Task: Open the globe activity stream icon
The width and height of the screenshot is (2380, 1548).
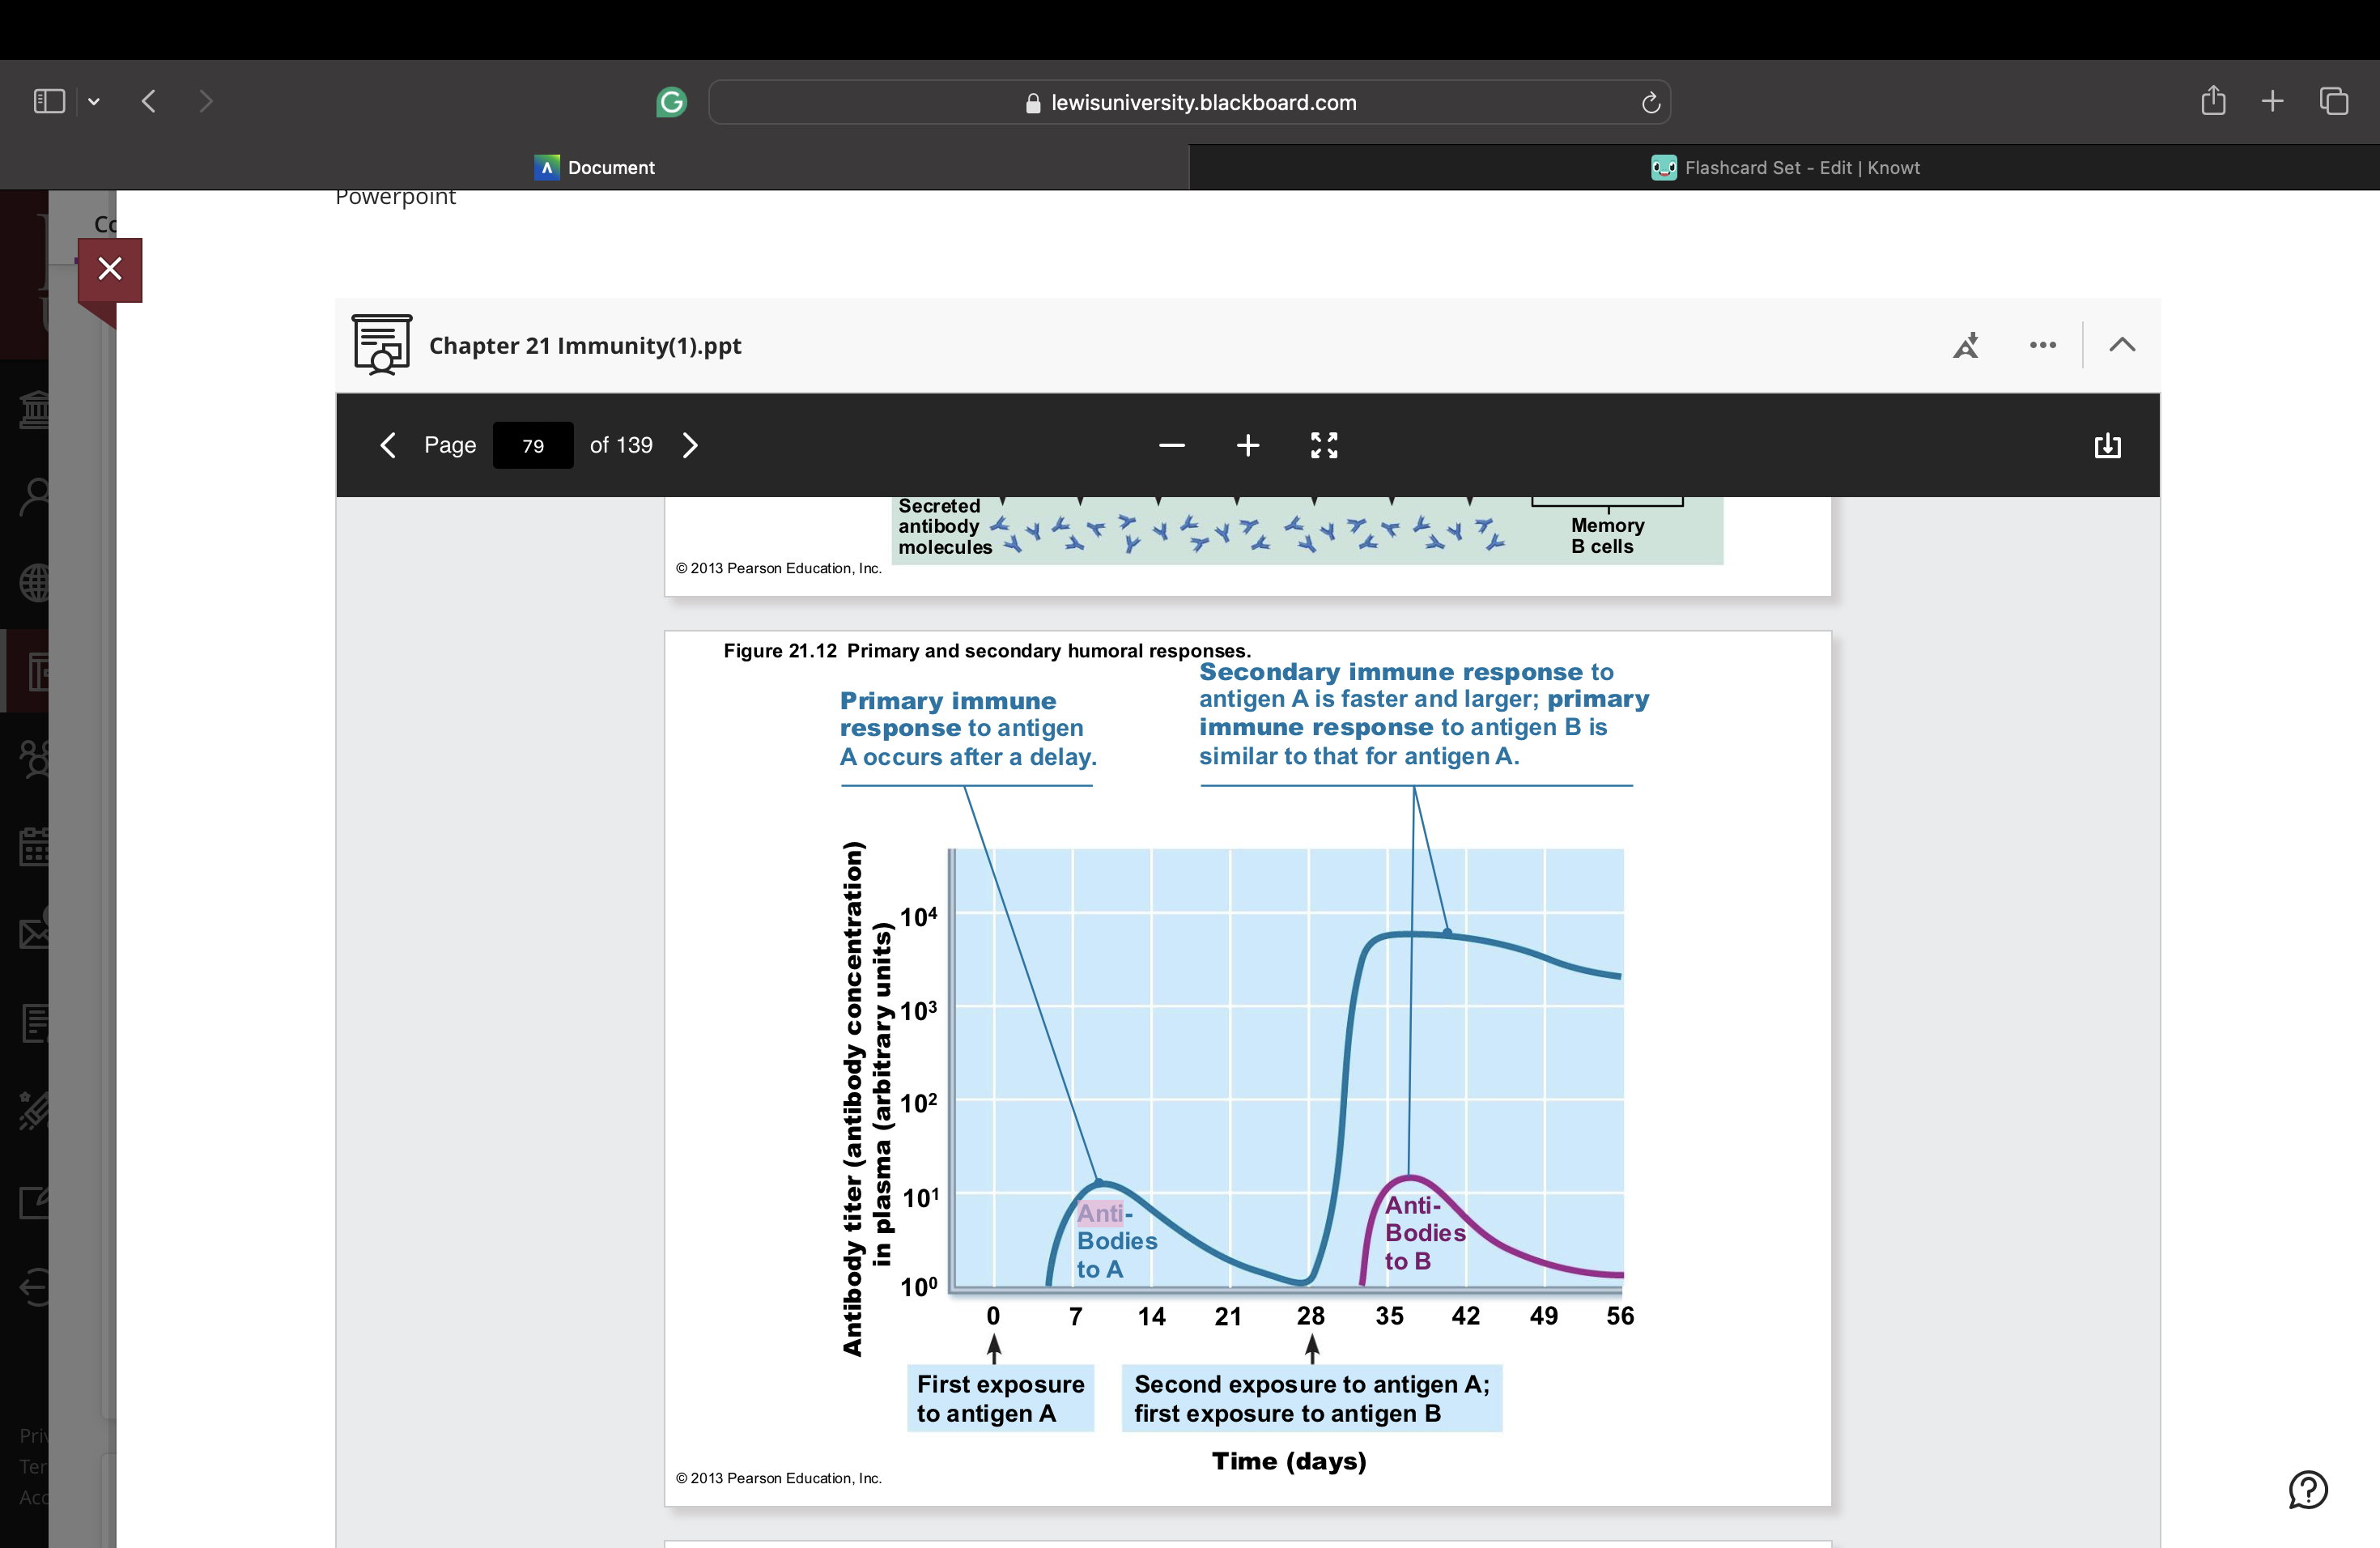Action: click(x=34, y=583)
